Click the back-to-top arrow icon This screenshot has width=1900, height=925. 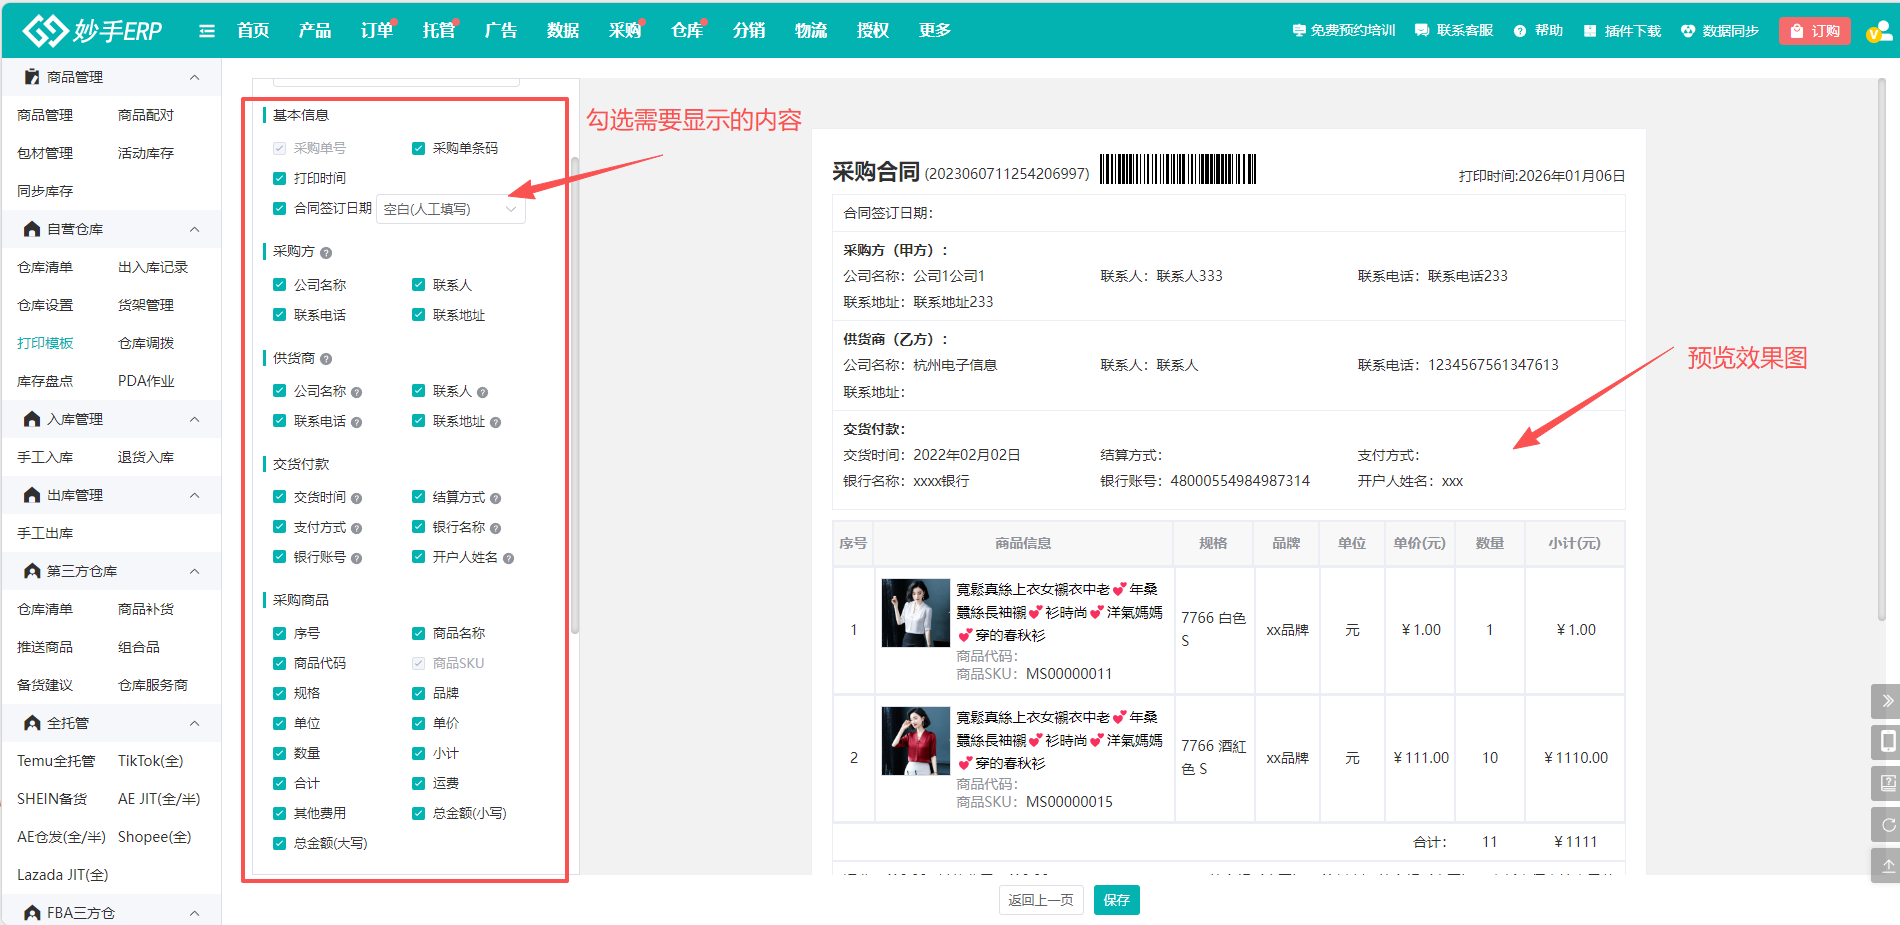[1886, 866]
